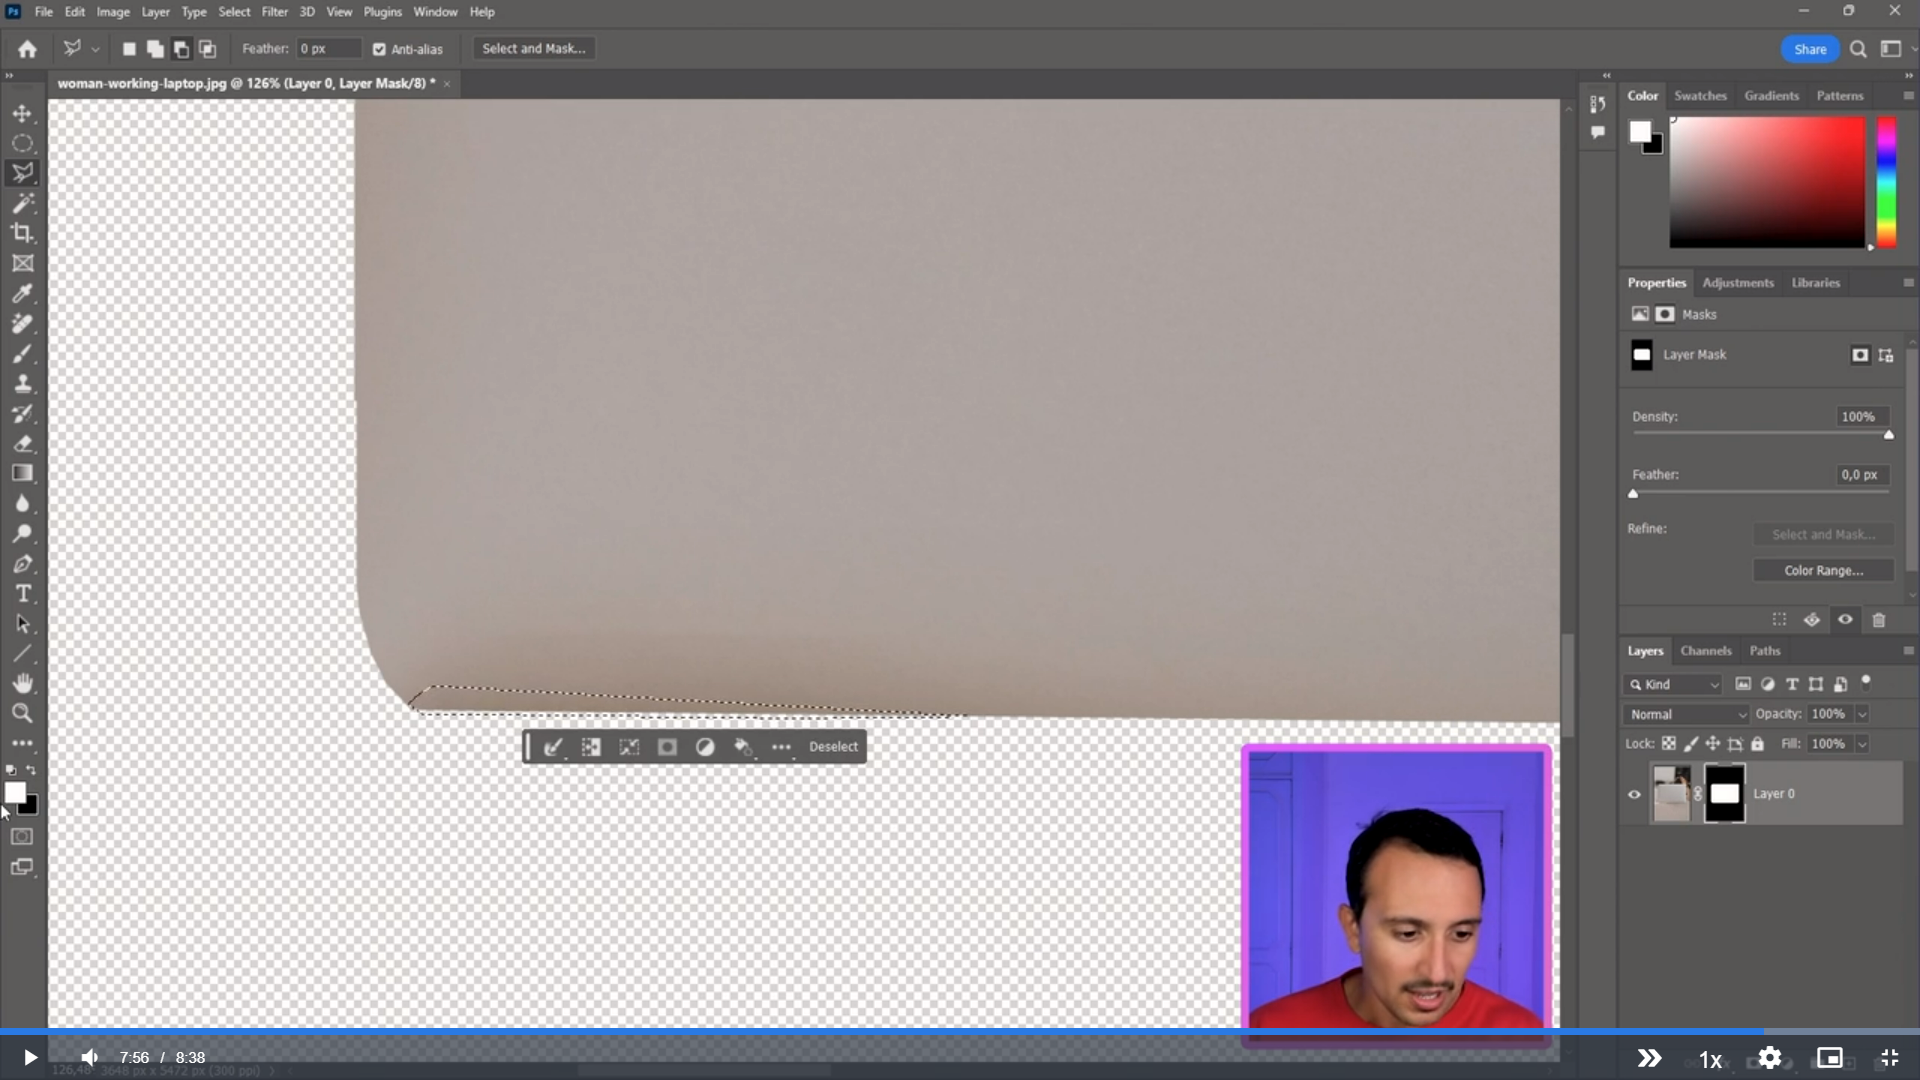
Task: Click the video progress bar
Action: click(960, 1031)
